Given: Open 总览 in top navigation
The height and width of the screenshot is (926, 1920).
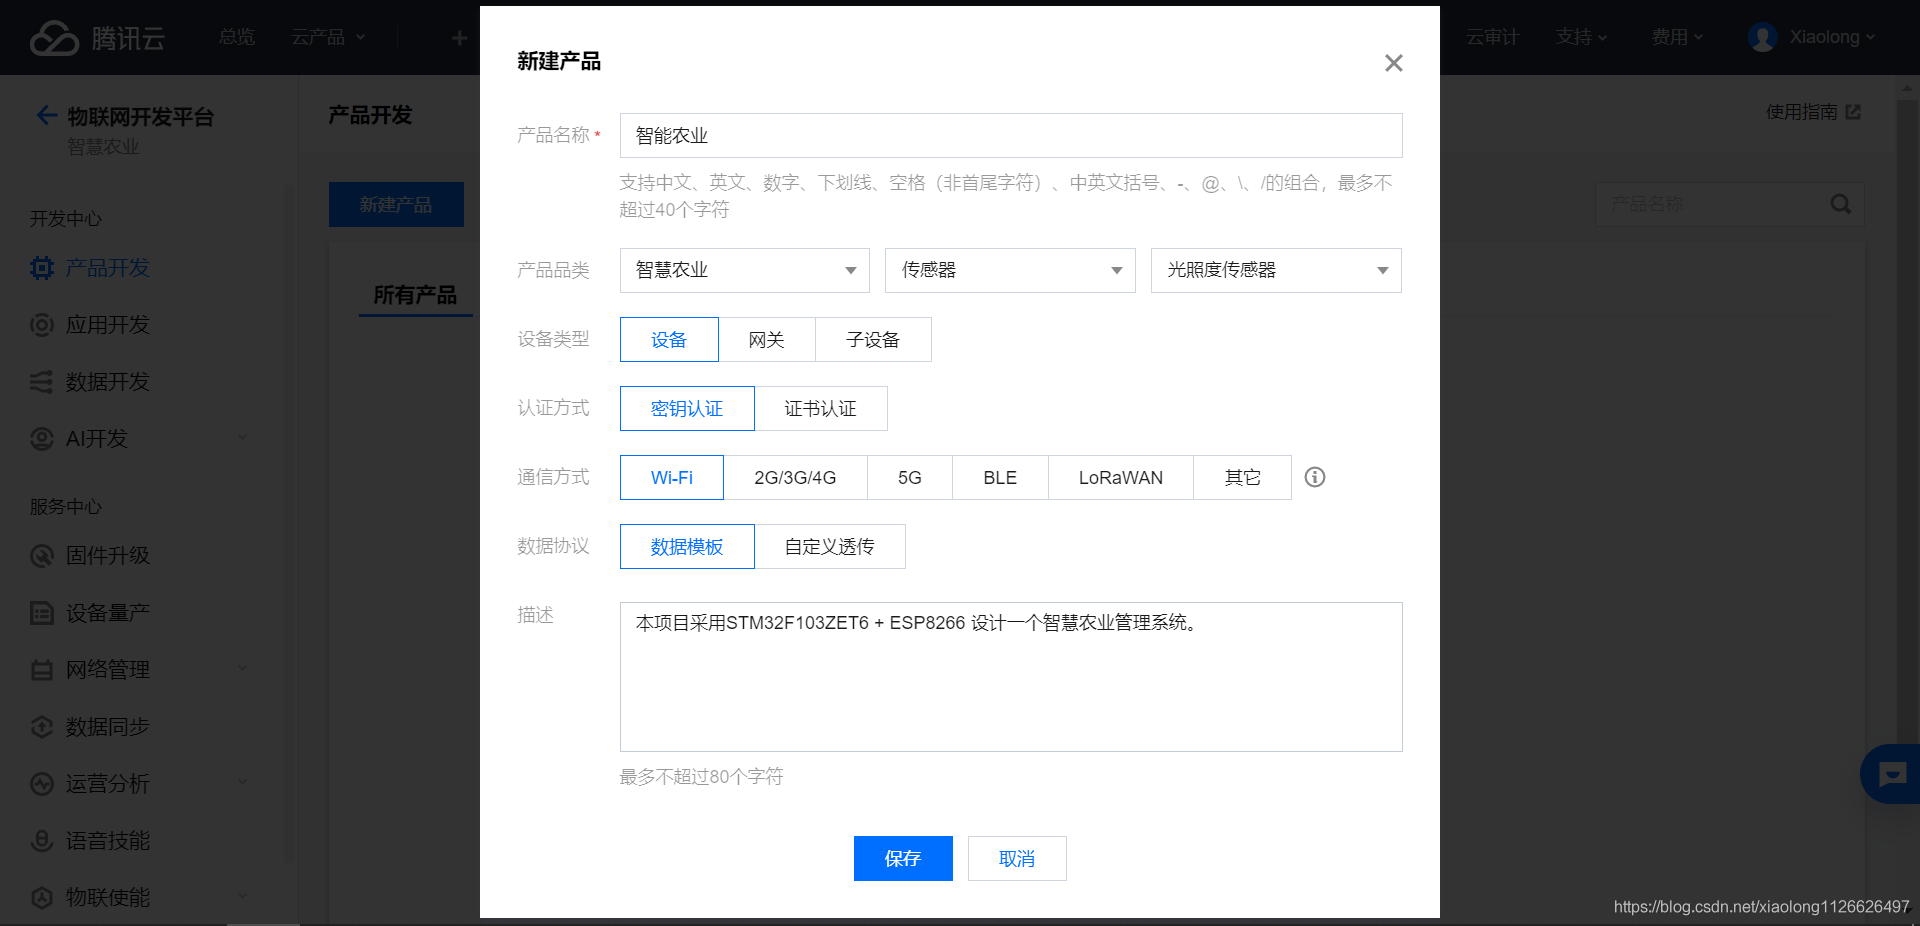Looking at the screenshot, I should pos(237,37).
